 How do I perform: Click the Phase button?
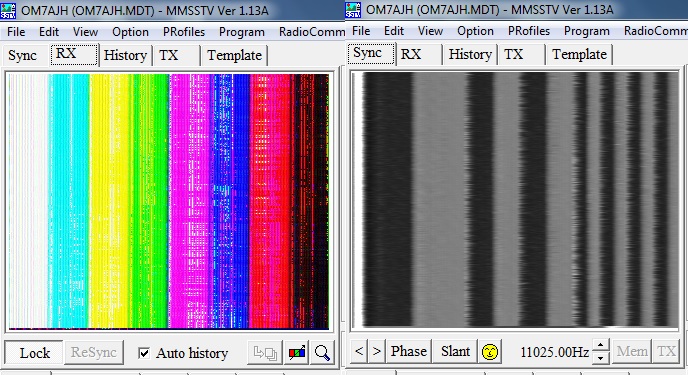point(408,351)
